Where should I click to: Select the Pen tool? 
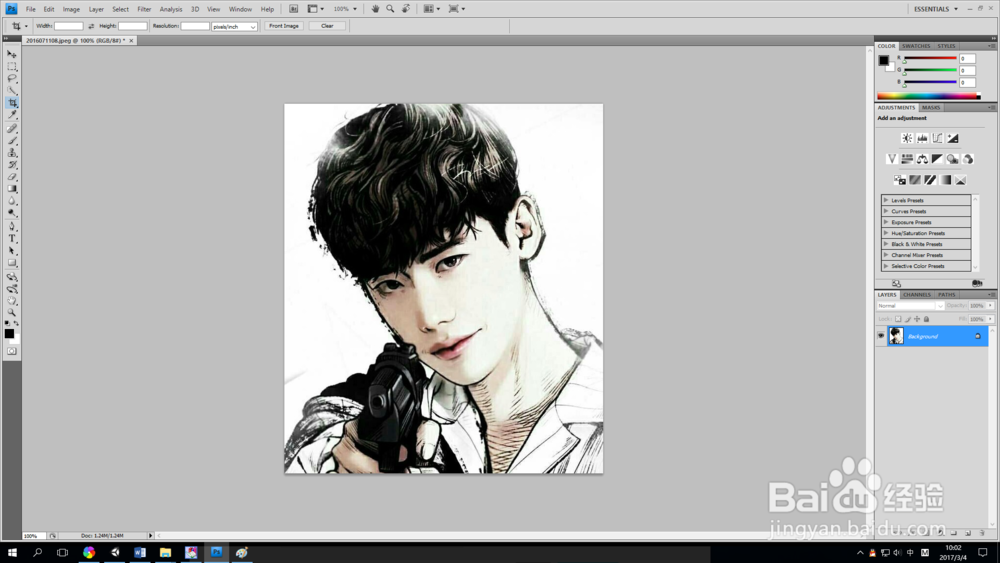coord(12,226)
